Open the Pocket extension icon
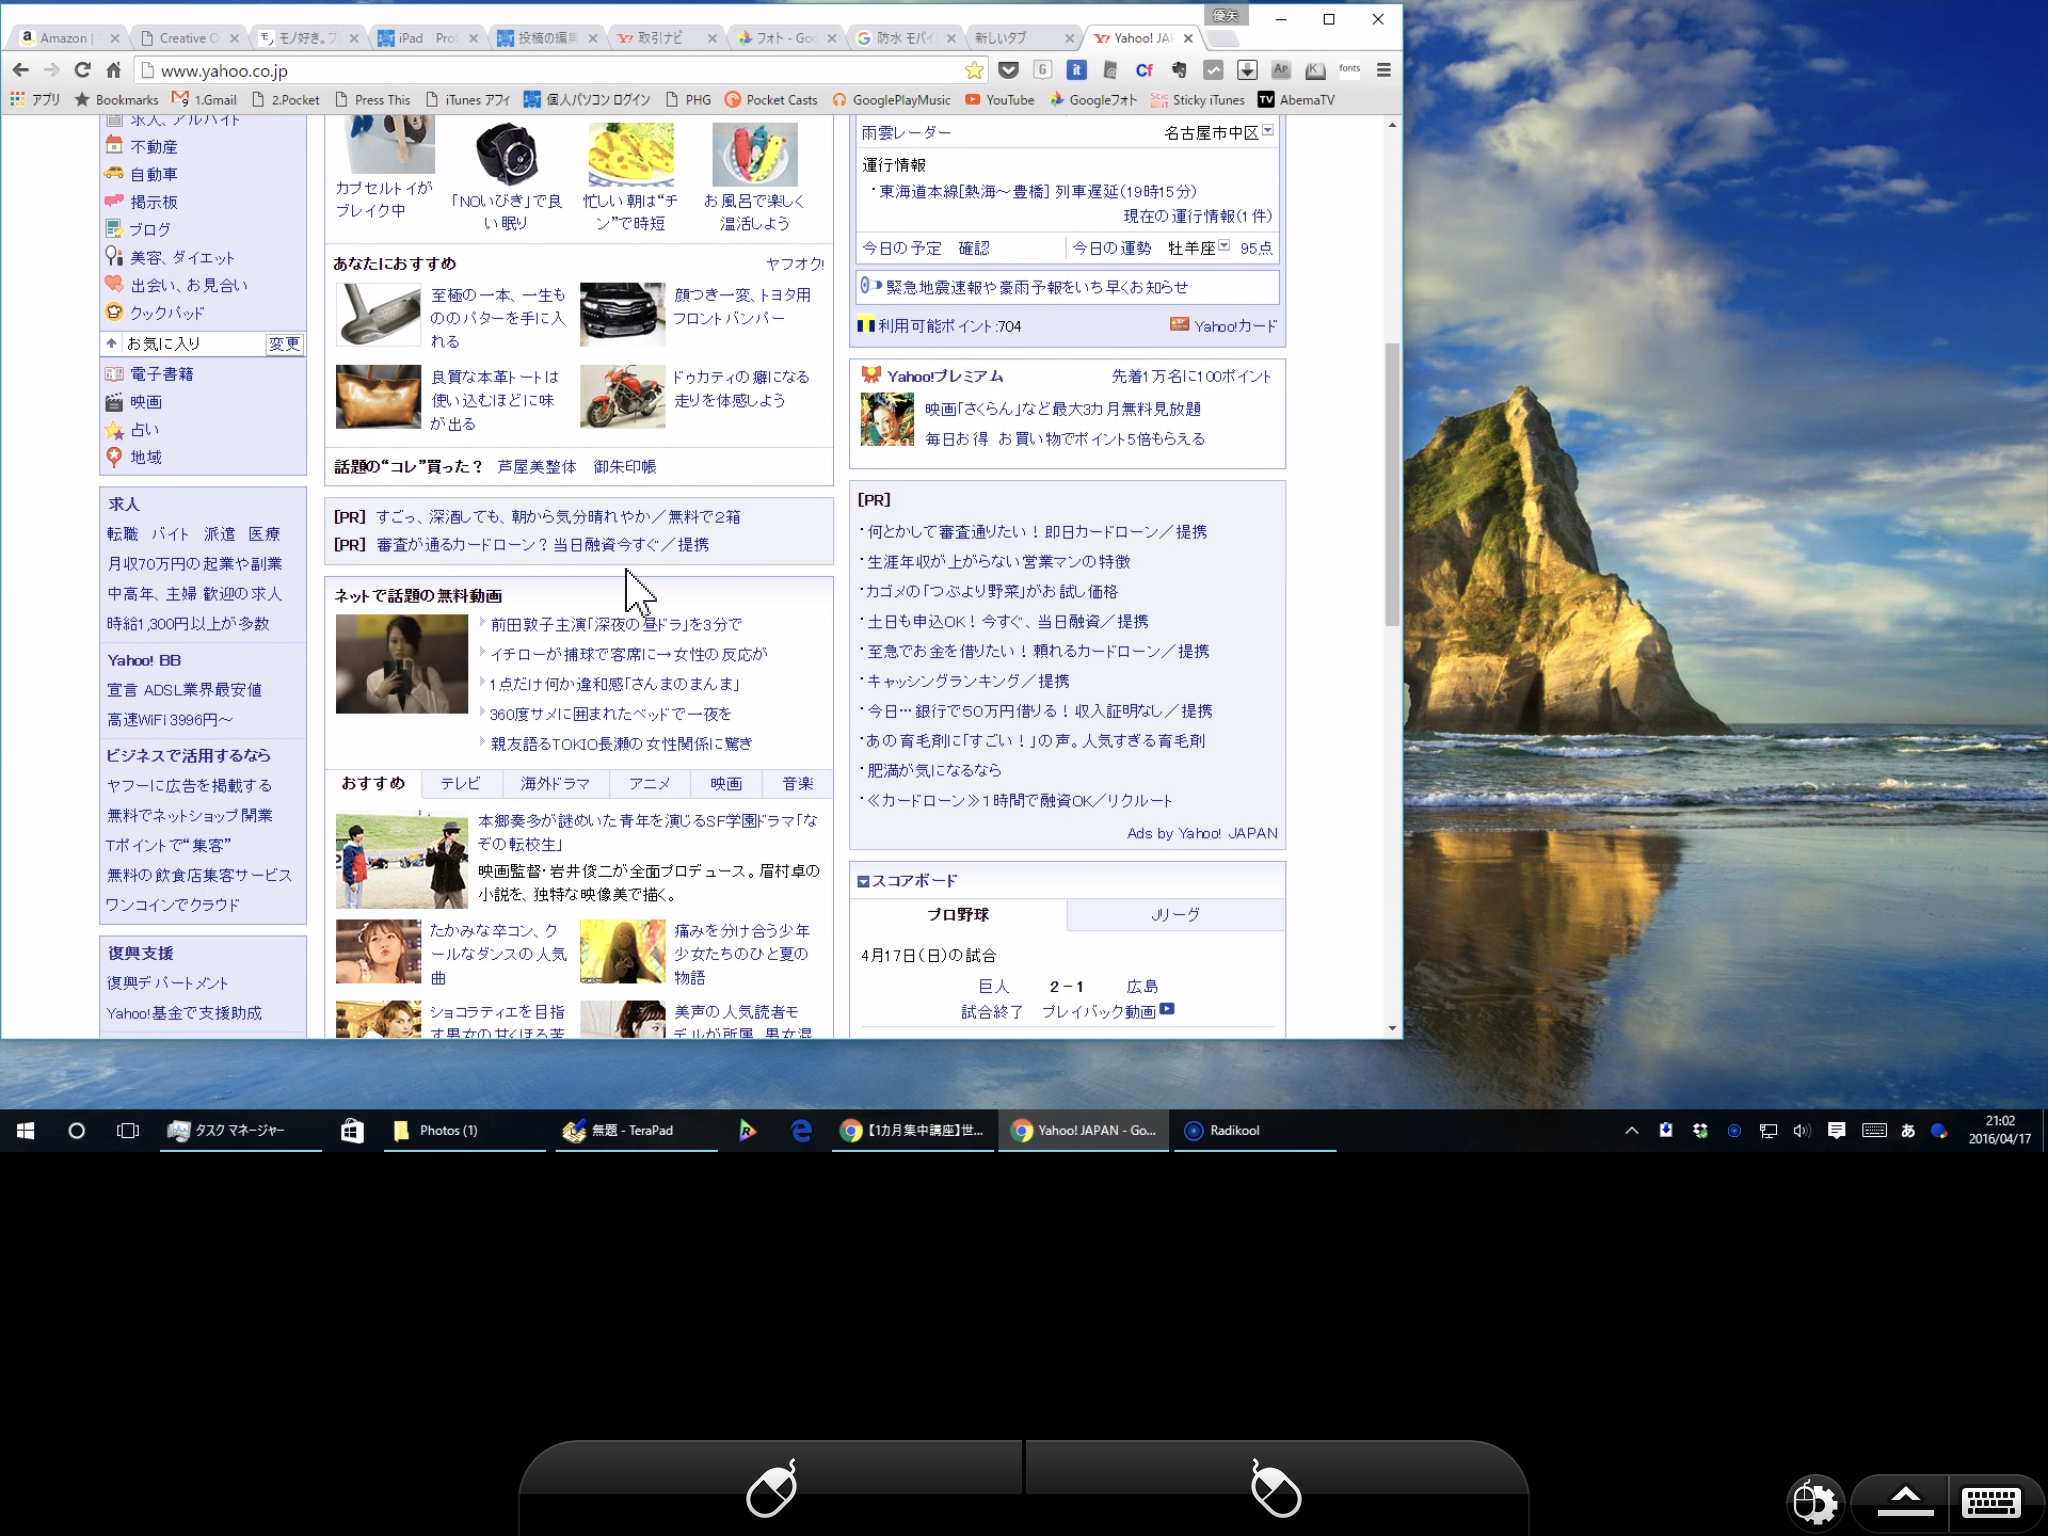The image size is (2048, 1536). click(1008, 70)
